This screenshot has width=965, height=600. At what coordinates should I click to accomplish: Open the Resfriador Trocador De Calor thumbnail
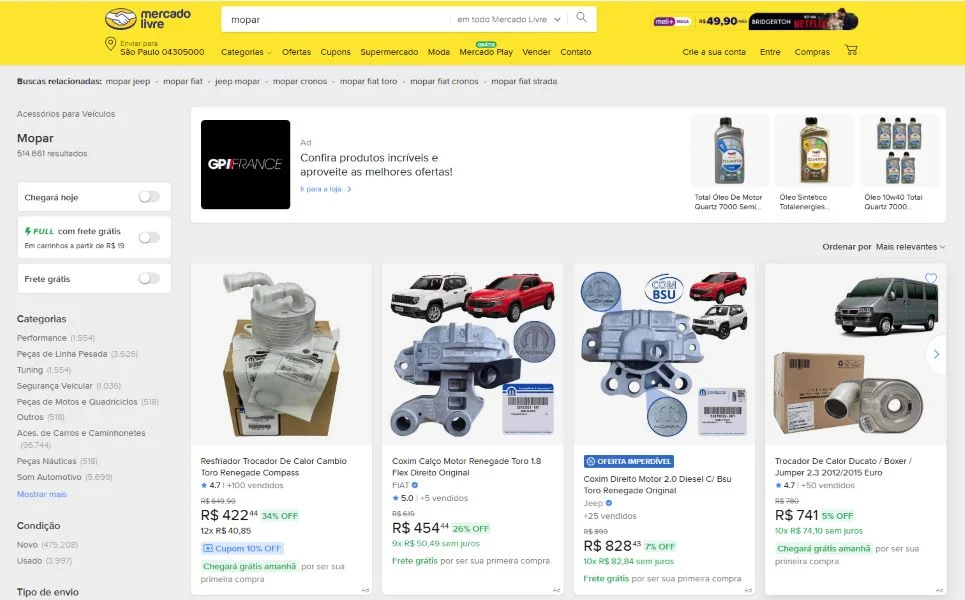[281, 354]
